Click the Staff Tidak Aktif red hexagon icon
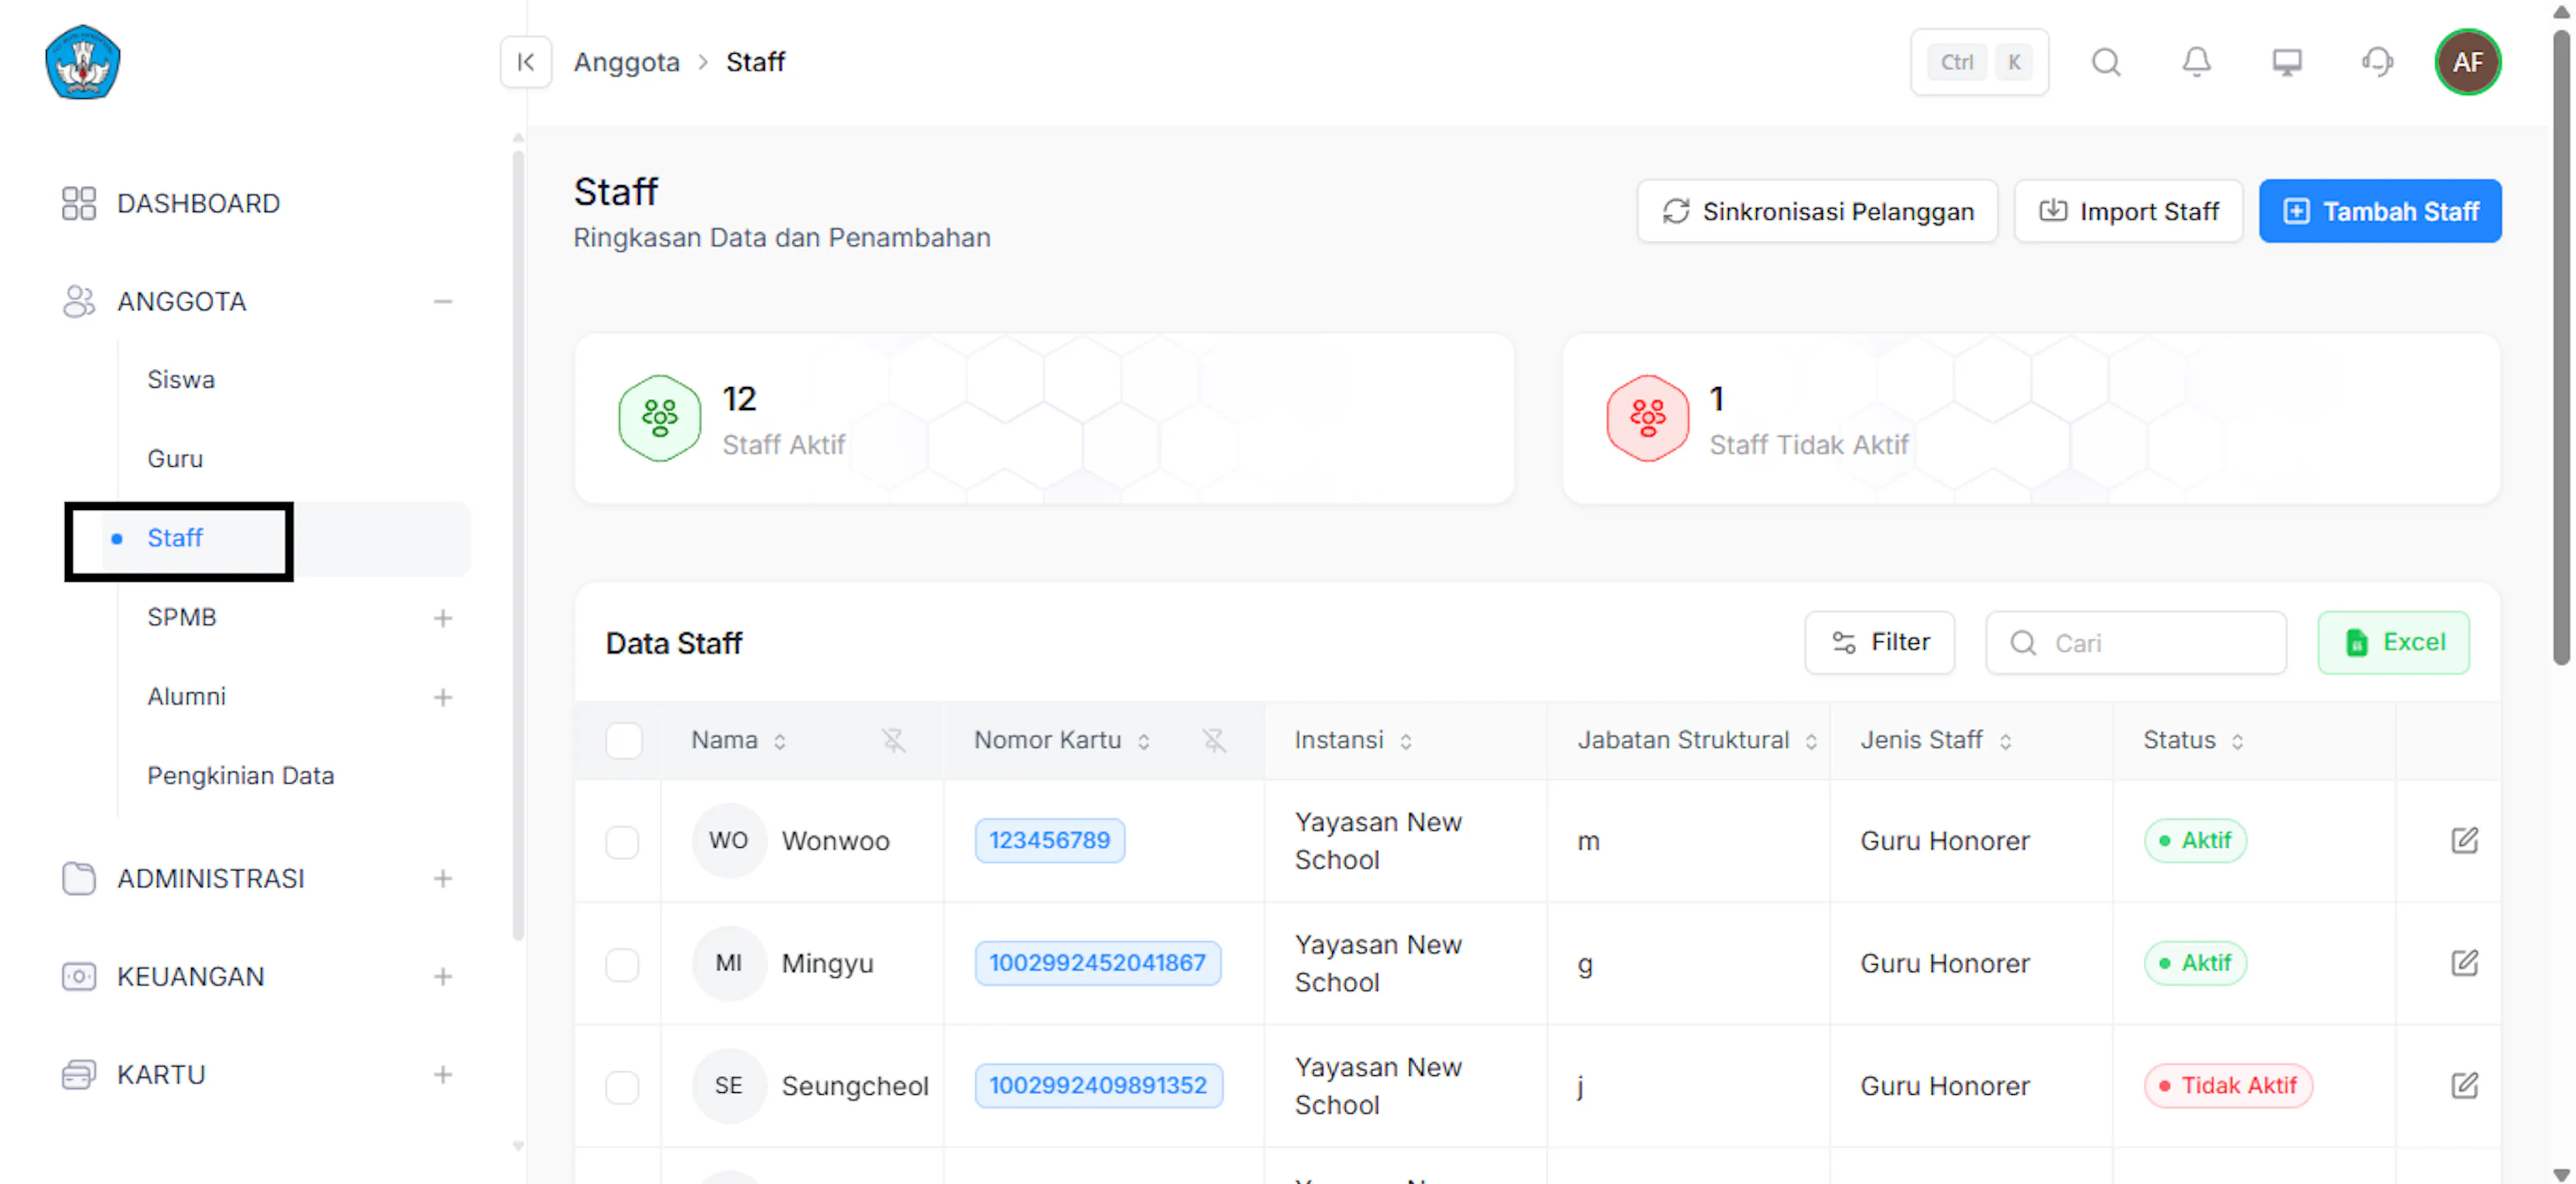The width and height of the screenshot is (2576, 1184). pos(1648,418)
